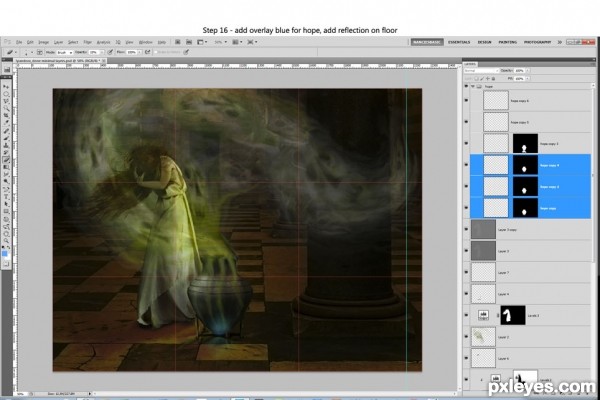This screenshot has height=400, width=600.
Task: Enable the Erase to History checkbox
Action: (155, 52)
